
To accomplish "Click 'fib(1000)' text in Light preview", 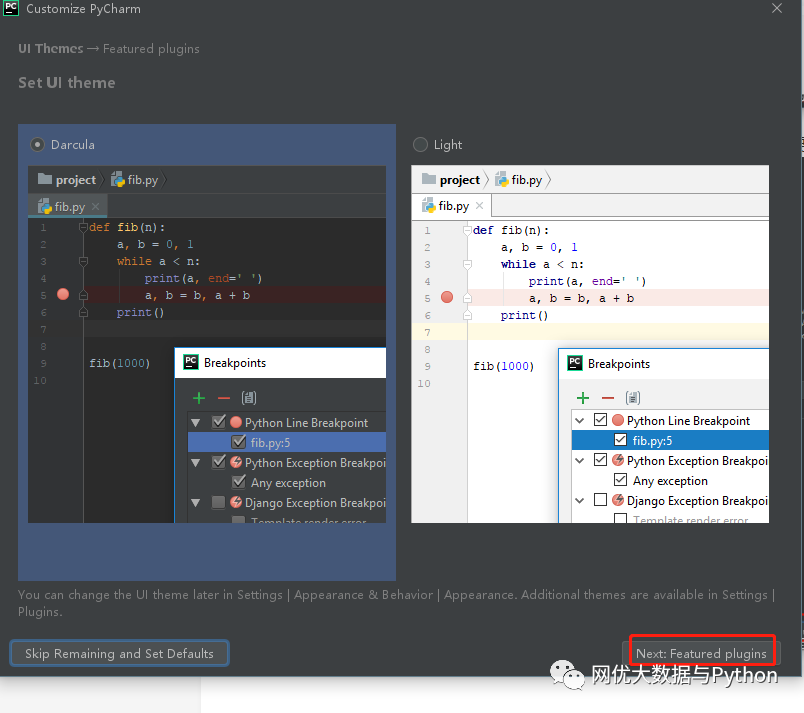I will [504, 366].
